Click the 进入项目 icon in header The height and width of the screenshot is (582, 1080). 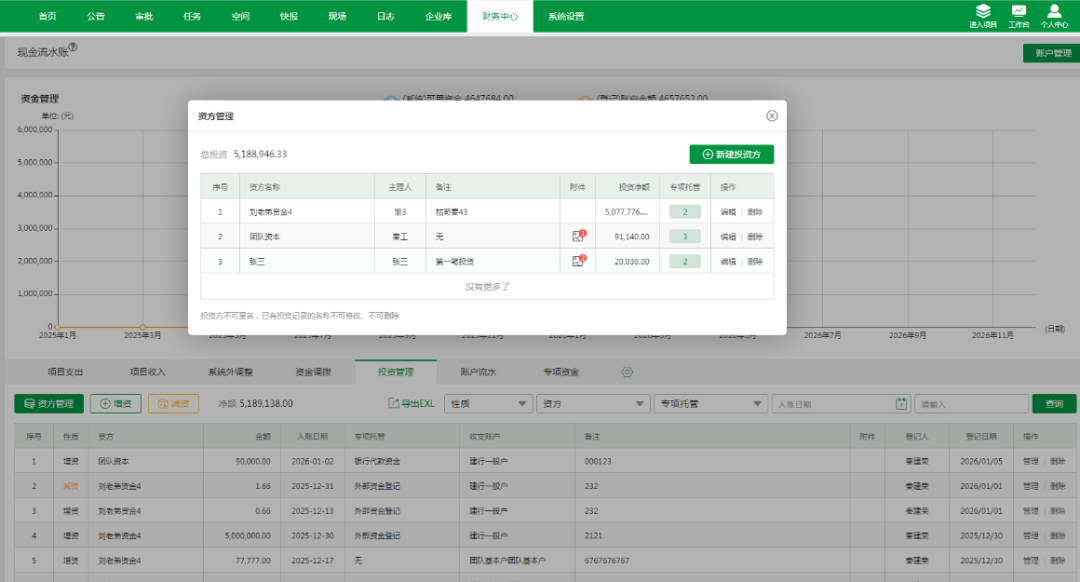[984, 12]
